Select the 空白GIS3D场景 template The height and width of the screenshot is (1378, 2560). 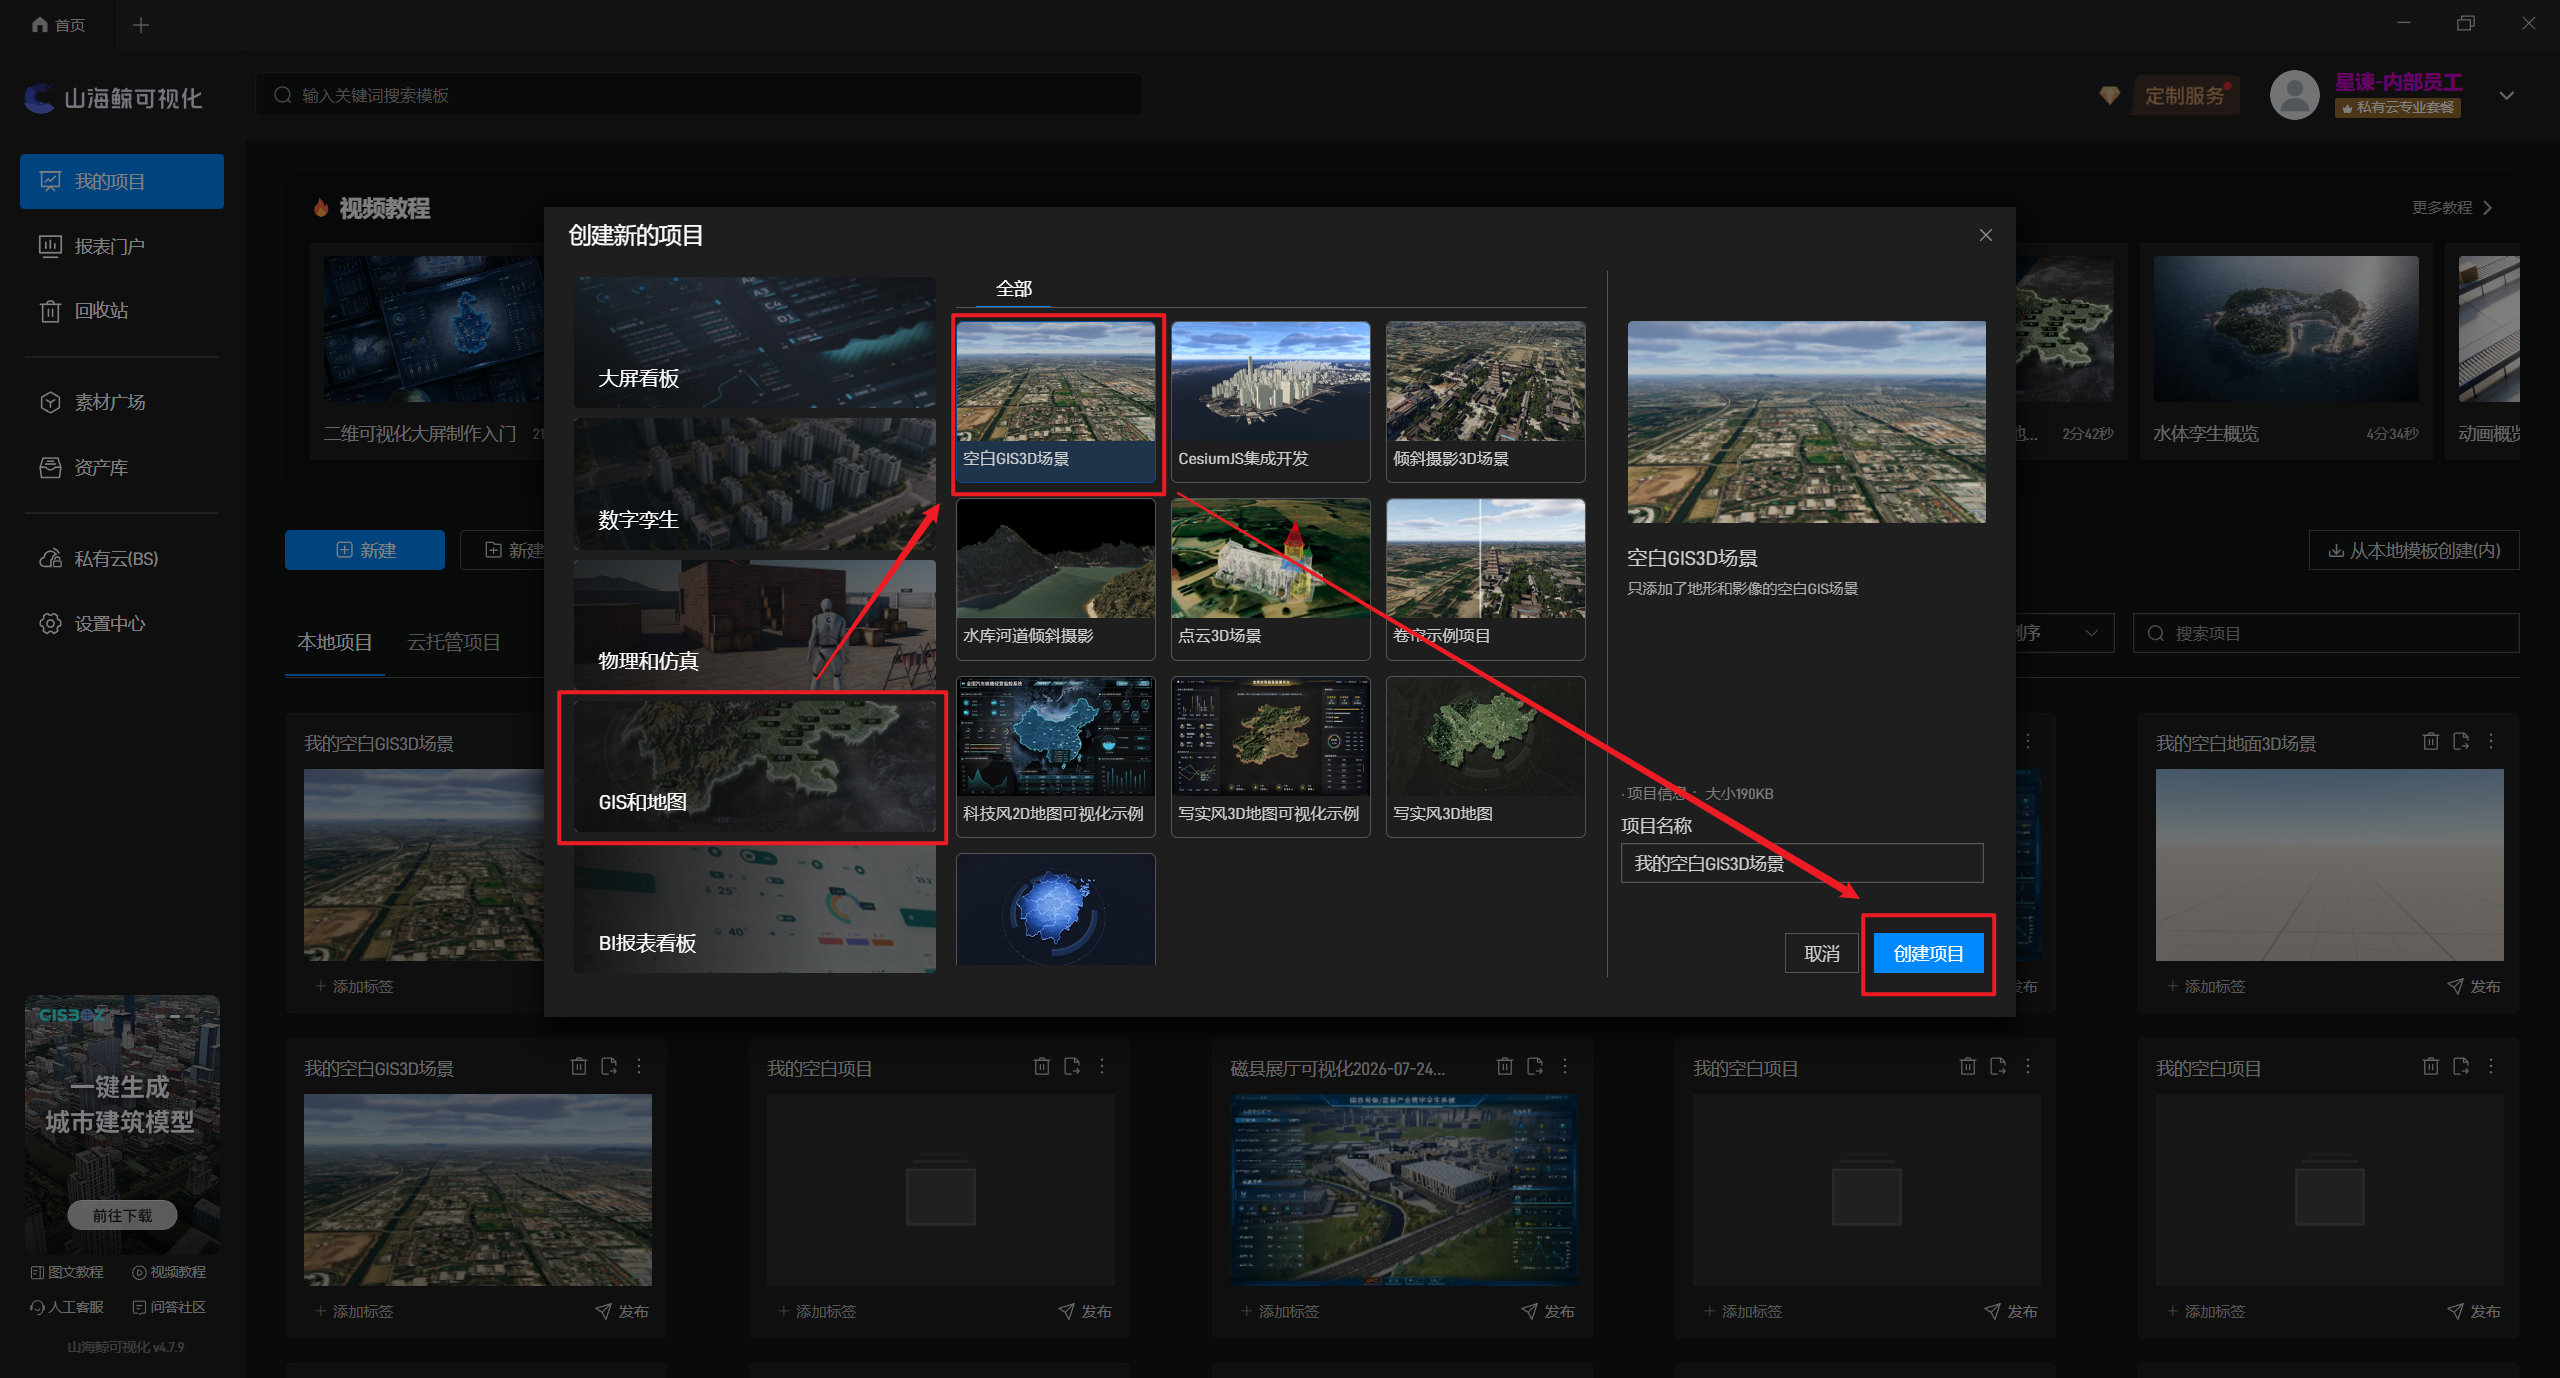pos(1056,401)
